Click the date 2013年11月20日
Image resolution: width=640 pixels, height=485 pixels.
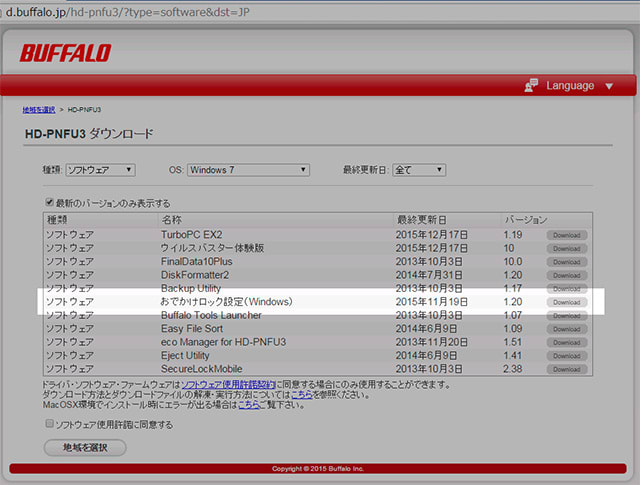point(431,342)
